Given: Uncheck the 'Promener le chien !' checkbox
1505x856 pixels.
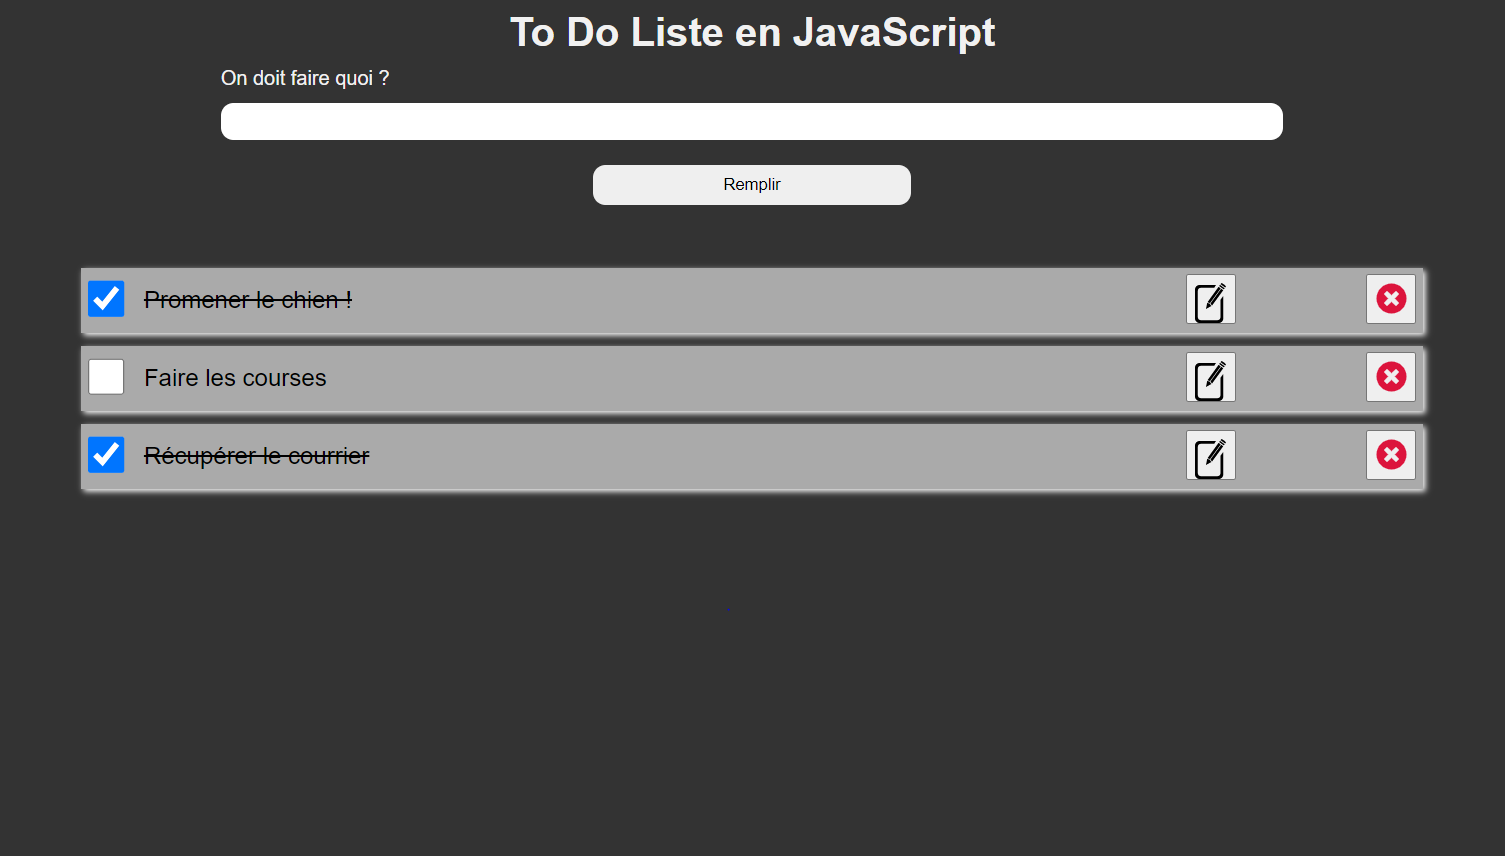Looking at the screenshot, I should (106, 299).
